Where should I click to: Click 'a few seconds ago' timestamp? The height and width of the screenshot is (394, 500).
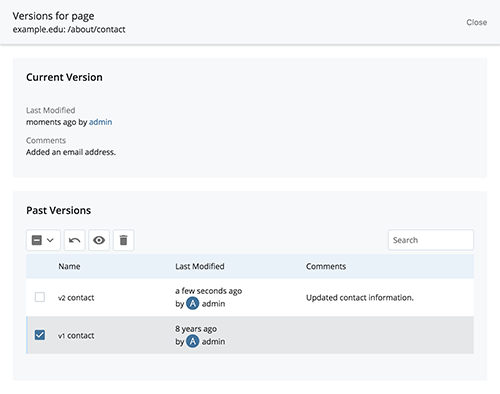209,291
